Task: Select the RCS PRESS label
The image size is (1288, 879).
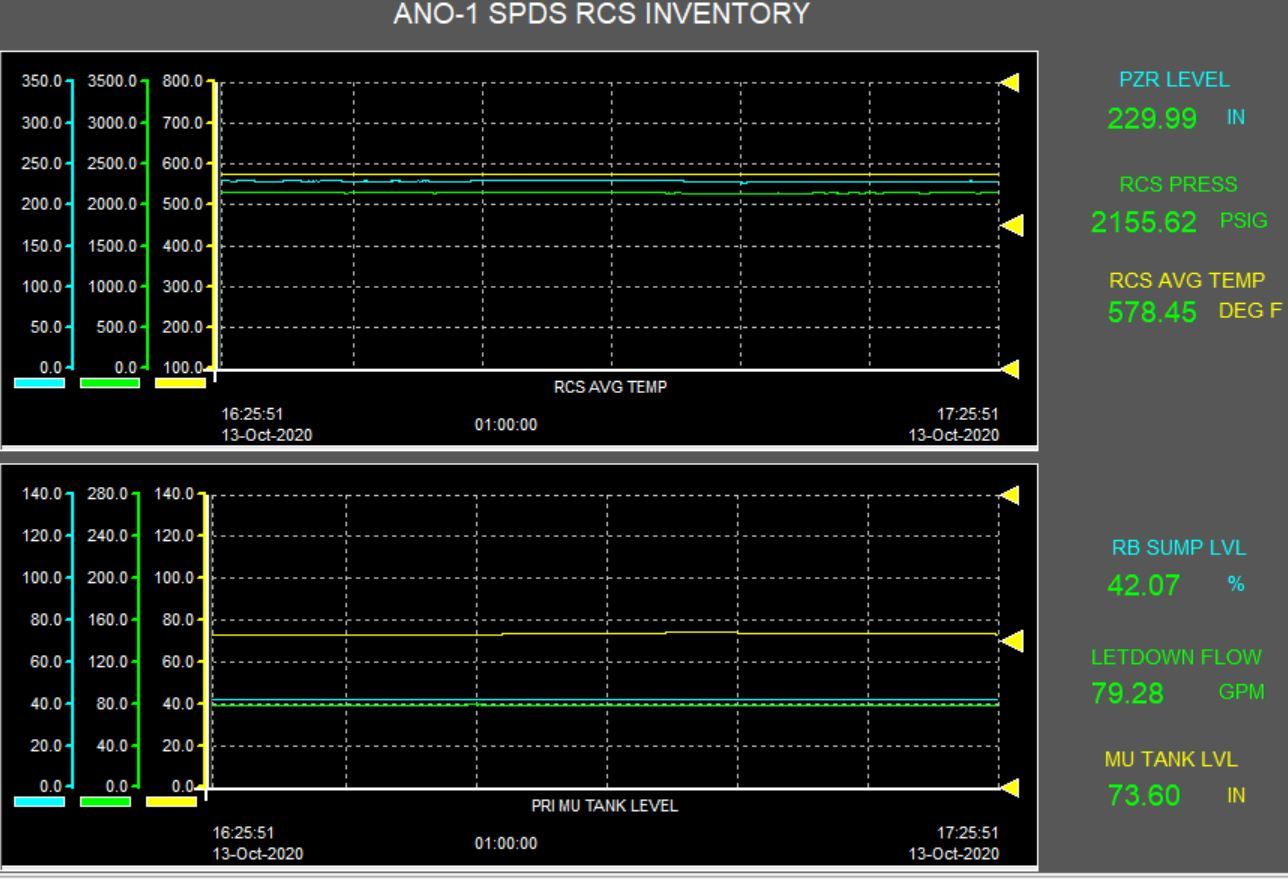Action: click(1178, 185)
